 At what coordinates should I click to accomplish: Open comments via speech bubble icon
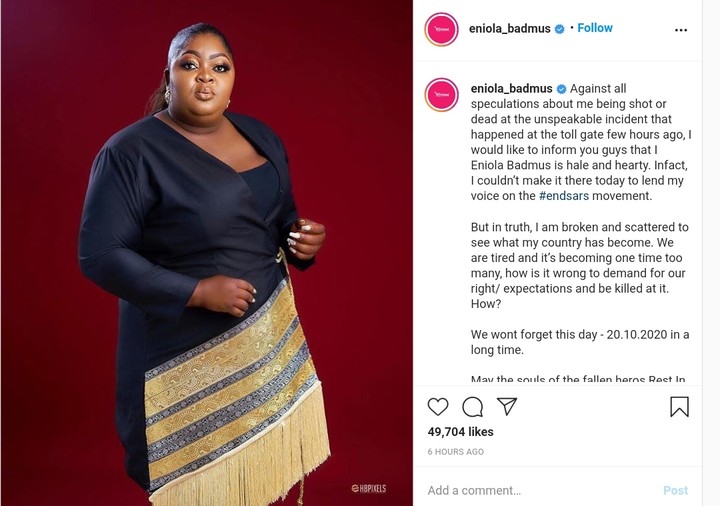click(x=472, y=407)
